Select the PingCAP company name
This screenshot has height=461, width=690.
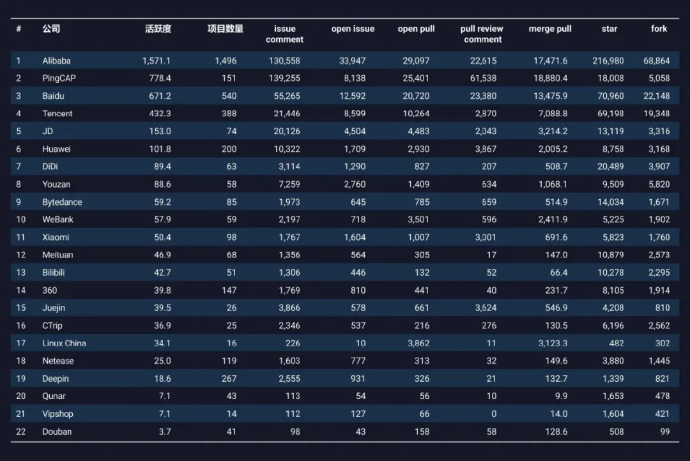click(59, 78)
